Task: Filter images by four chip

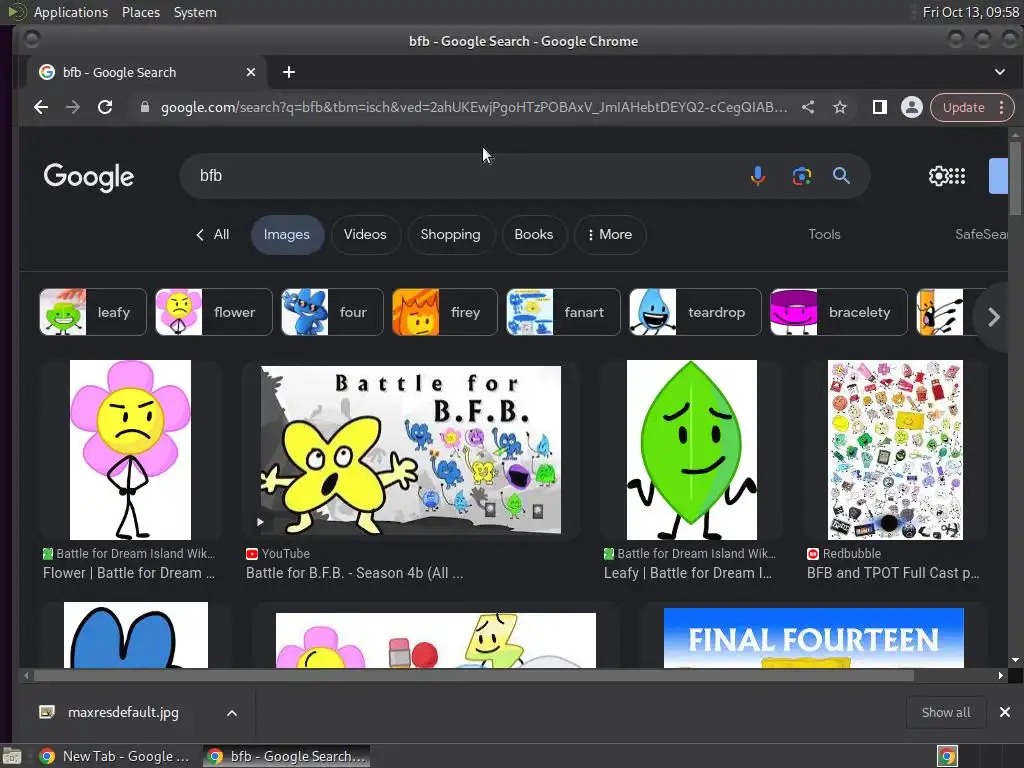Action: 332,312
